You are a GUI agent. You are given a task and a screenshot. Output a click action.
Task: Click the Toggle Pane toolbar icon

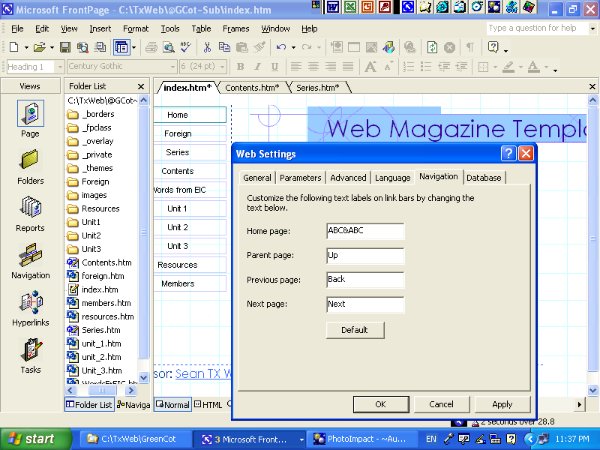122,47
